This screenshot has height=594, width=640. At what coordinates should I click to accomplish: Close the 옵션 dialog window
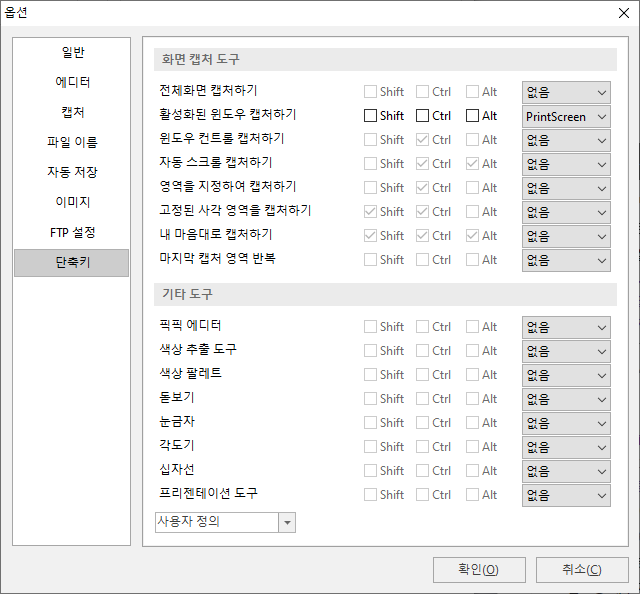[624, 13]
